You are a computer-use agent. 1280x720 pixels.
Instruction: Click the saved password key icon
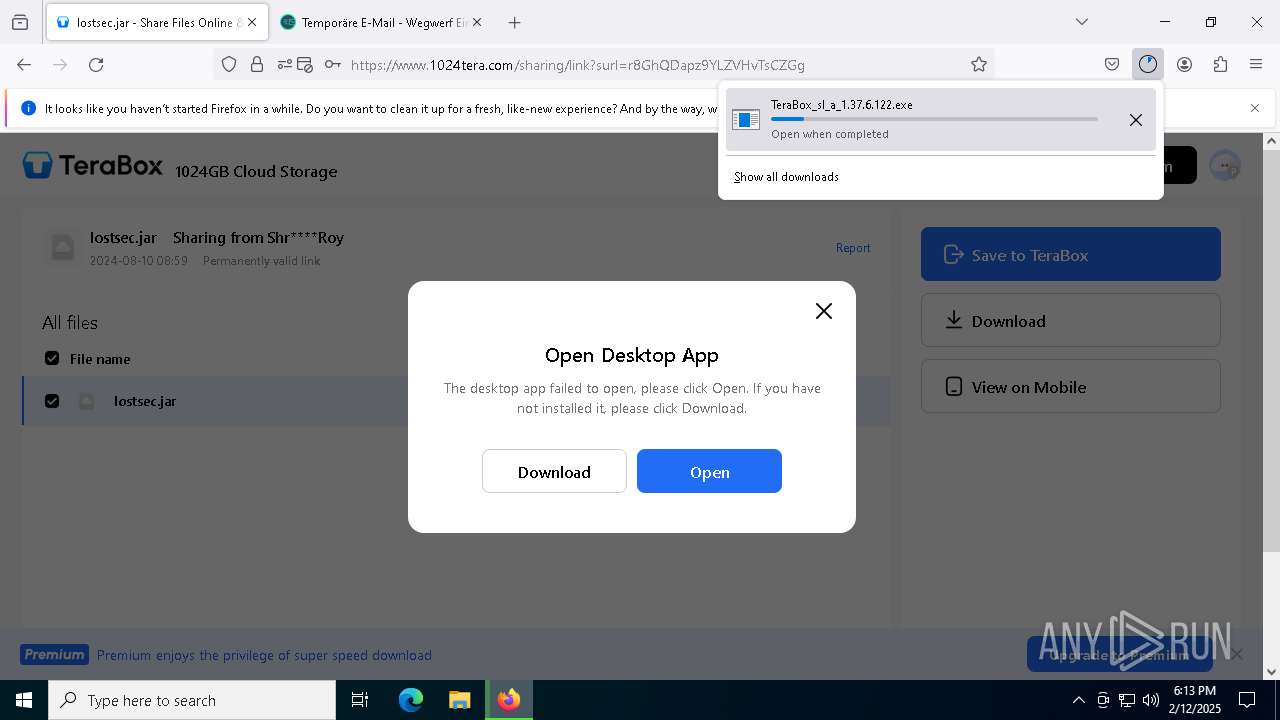tap(333, 64)
